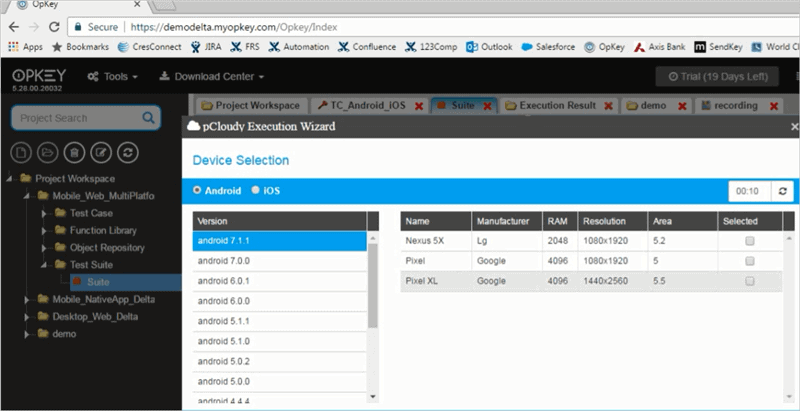Image resolution: width=800 pixels, height=411 pixels.
Task: Select the Nexus 5X device checkbox
Action: pyautogui.click(x=749, y=241)
